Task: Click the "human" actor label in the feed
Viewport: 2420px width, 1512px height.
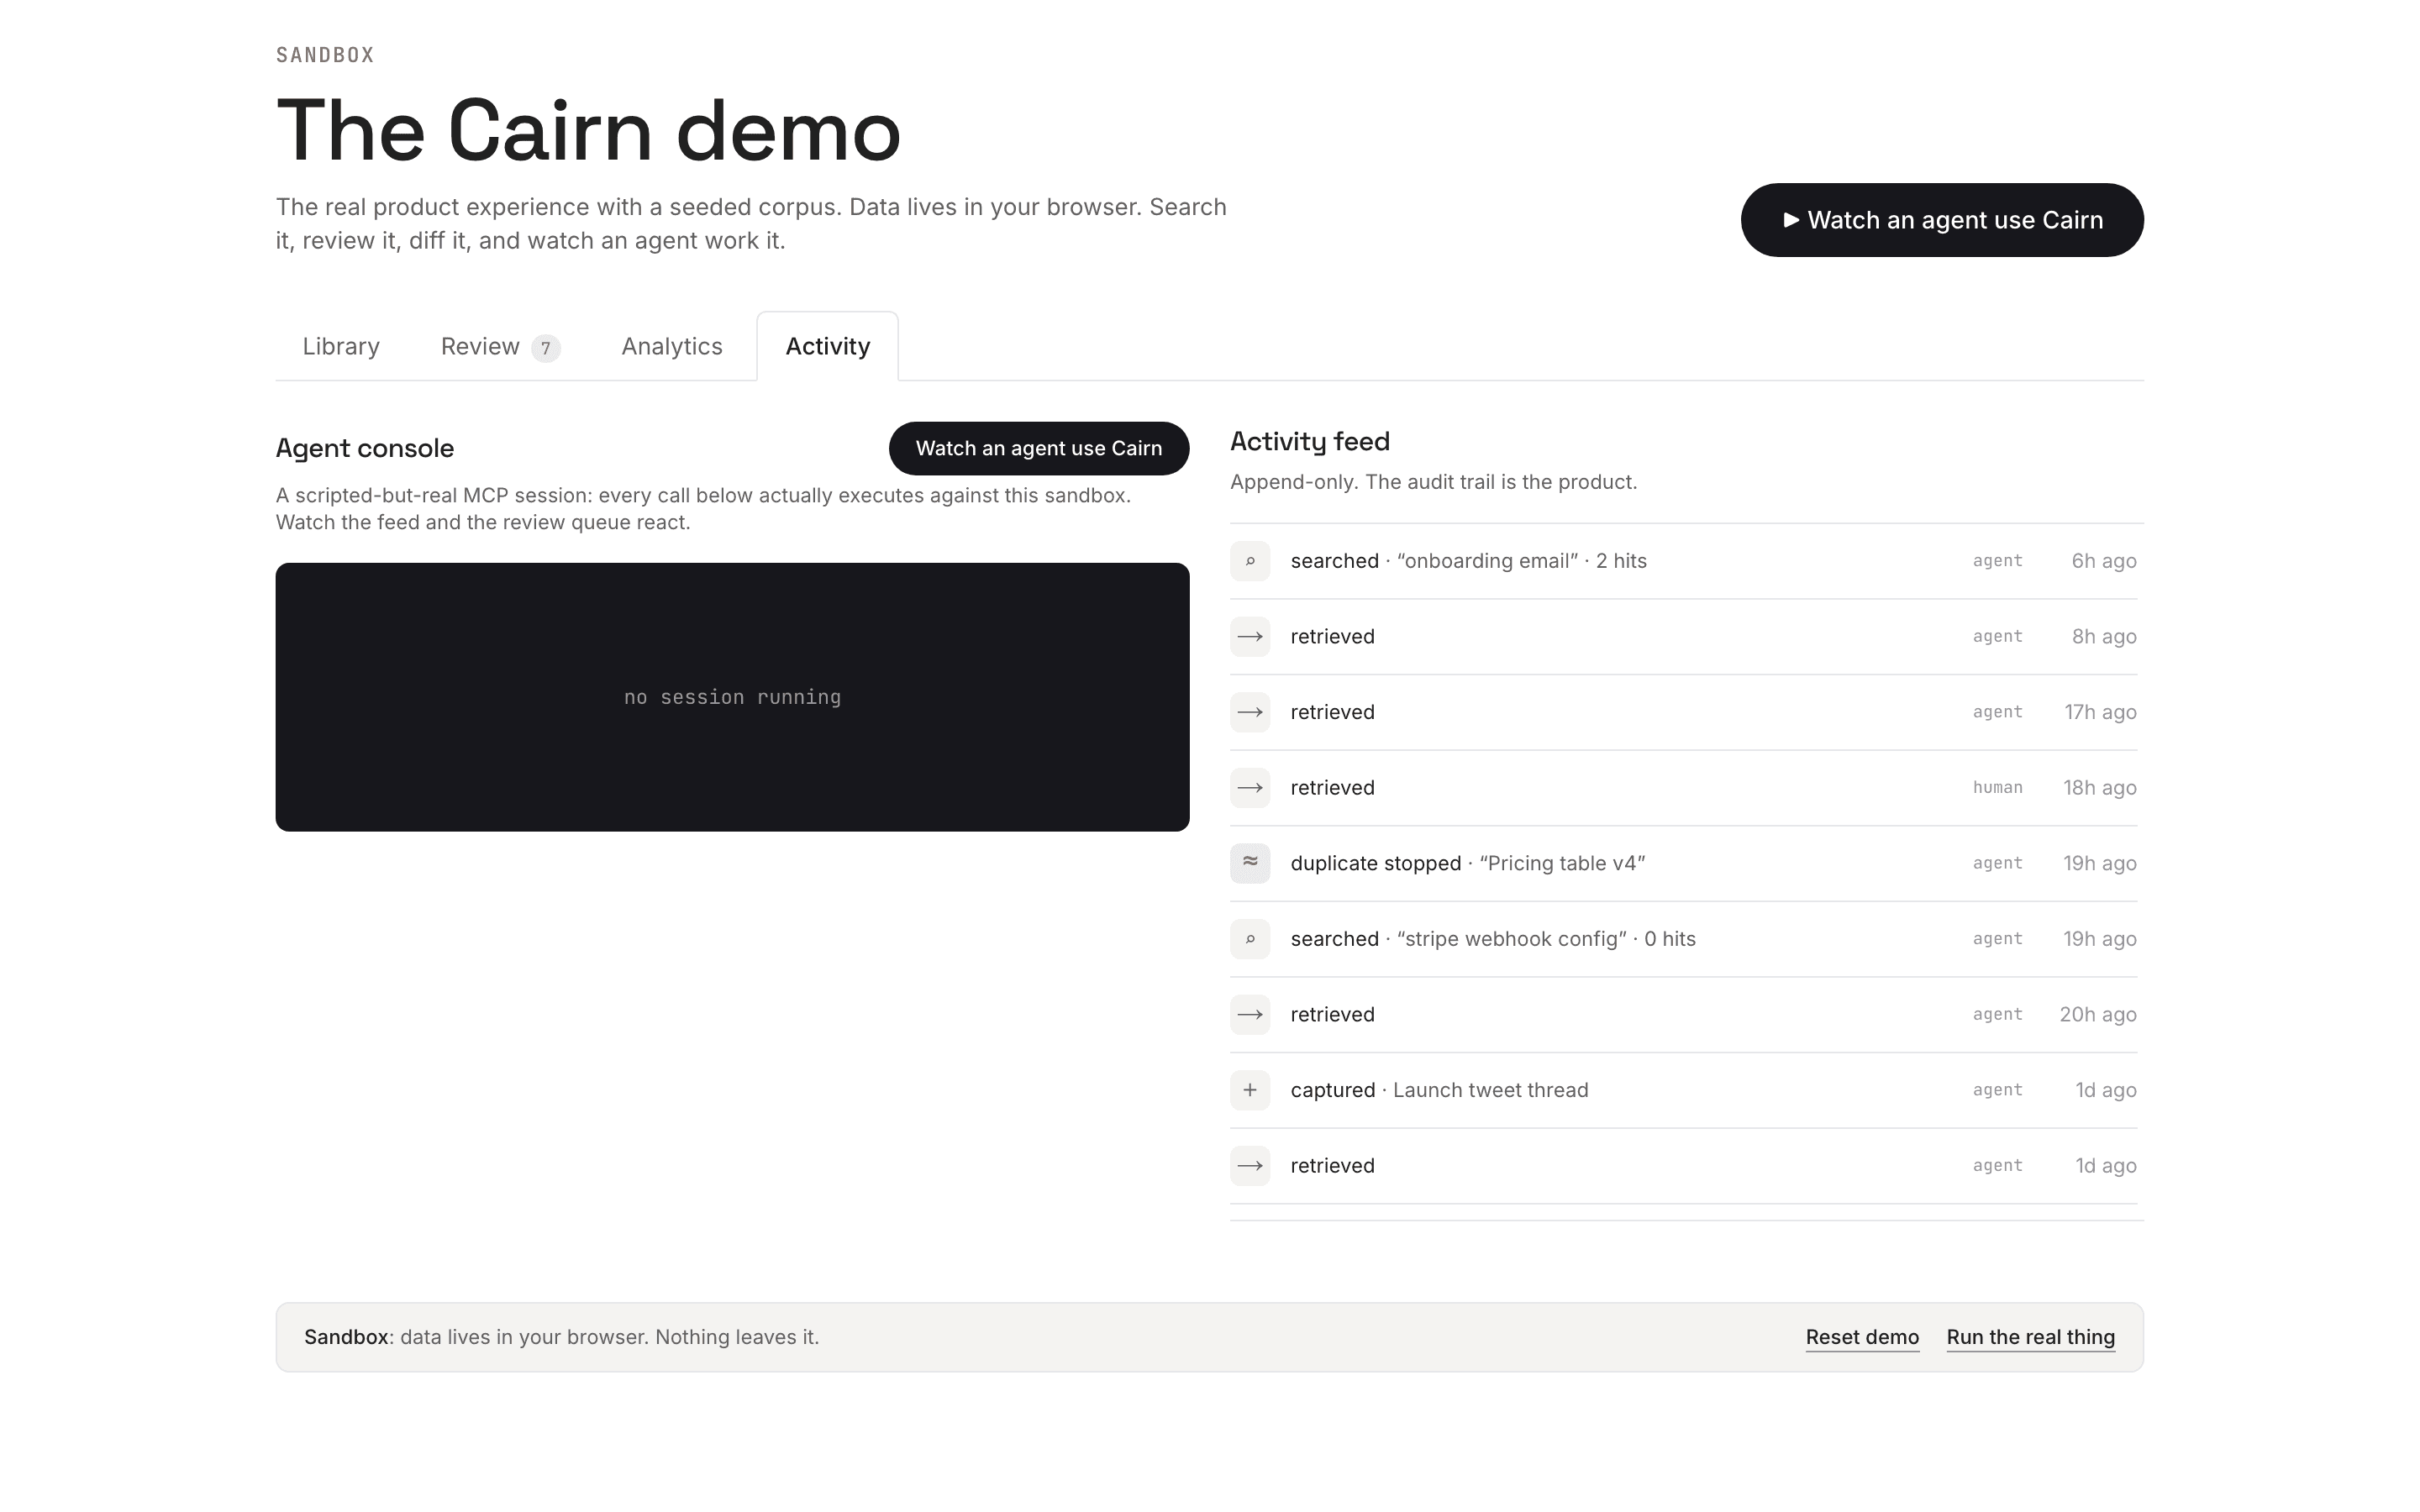Action: click(1997, 788)
